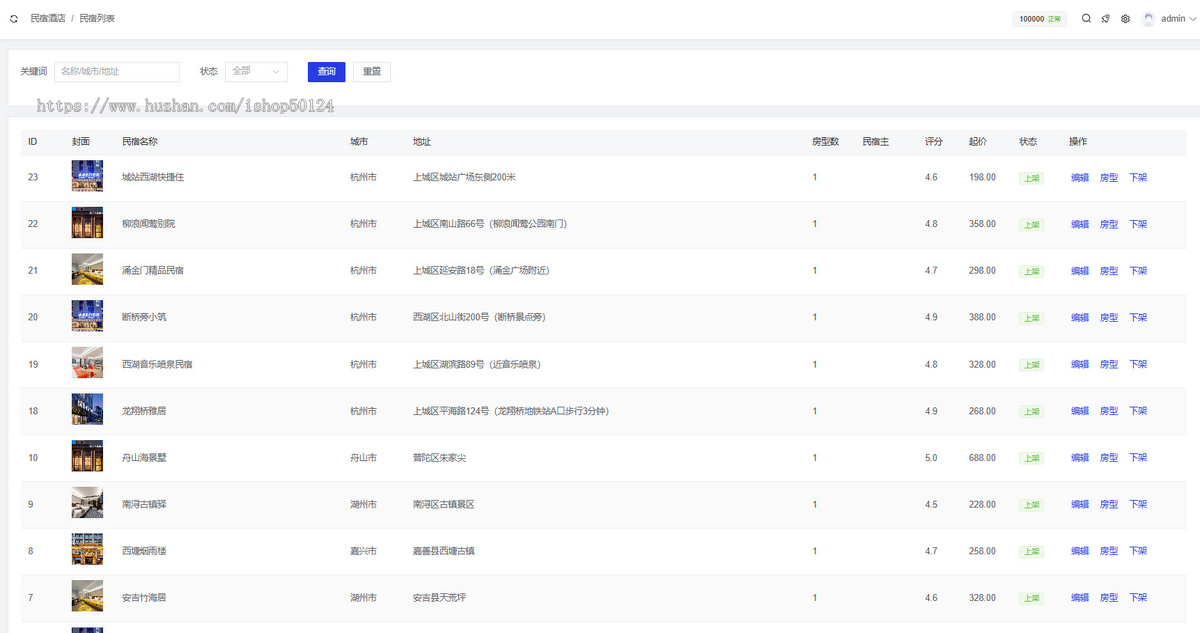Image resolution: width=1200 pixels, height=633 pixels.
Task: Focus the 关键词 keyword input field
Action: coord(117,72)
